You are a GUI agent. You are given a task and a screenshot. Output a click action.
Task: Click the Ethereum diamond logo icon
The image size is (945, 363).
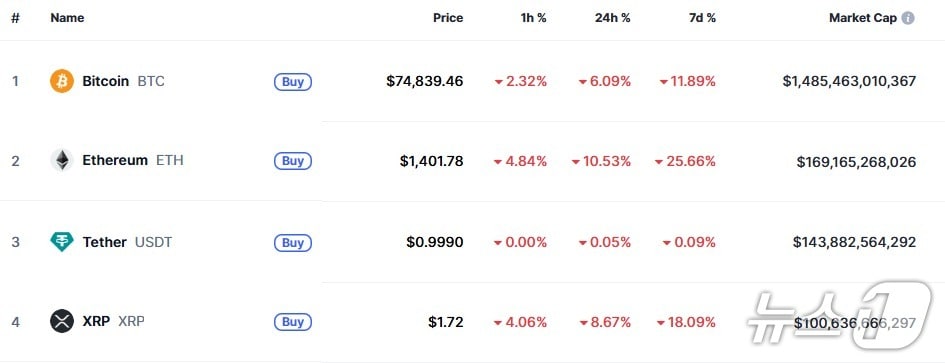61,160
